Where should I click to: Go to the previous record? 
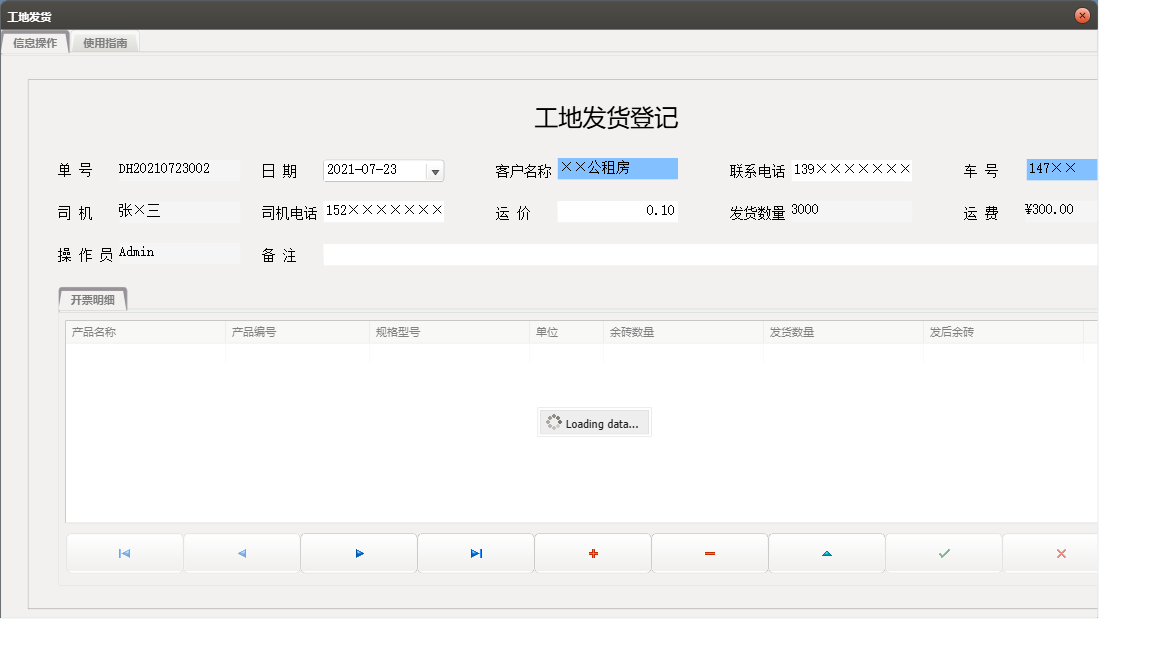click(x=241, y=553)
